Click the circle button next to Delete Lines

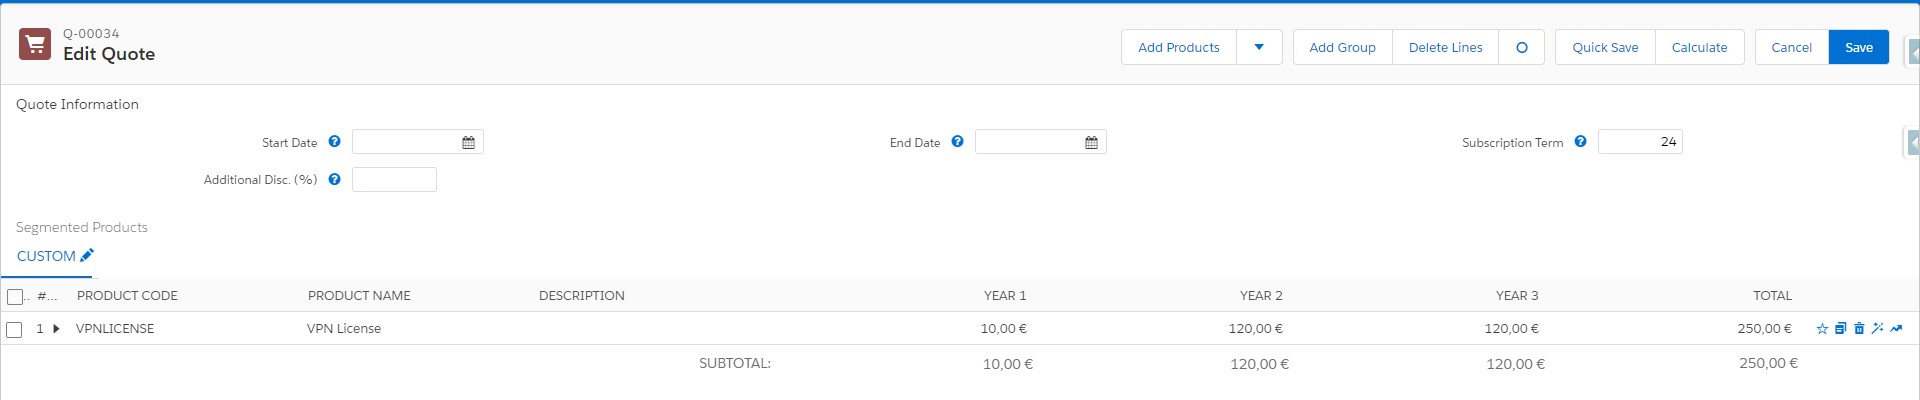(1521, 47)
